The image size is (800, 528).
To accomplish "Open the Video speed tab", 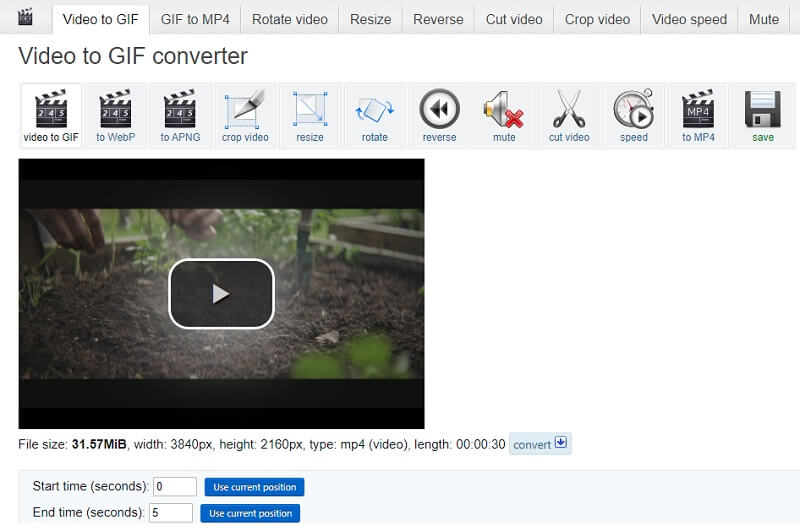I will click(x=689, y=19).
